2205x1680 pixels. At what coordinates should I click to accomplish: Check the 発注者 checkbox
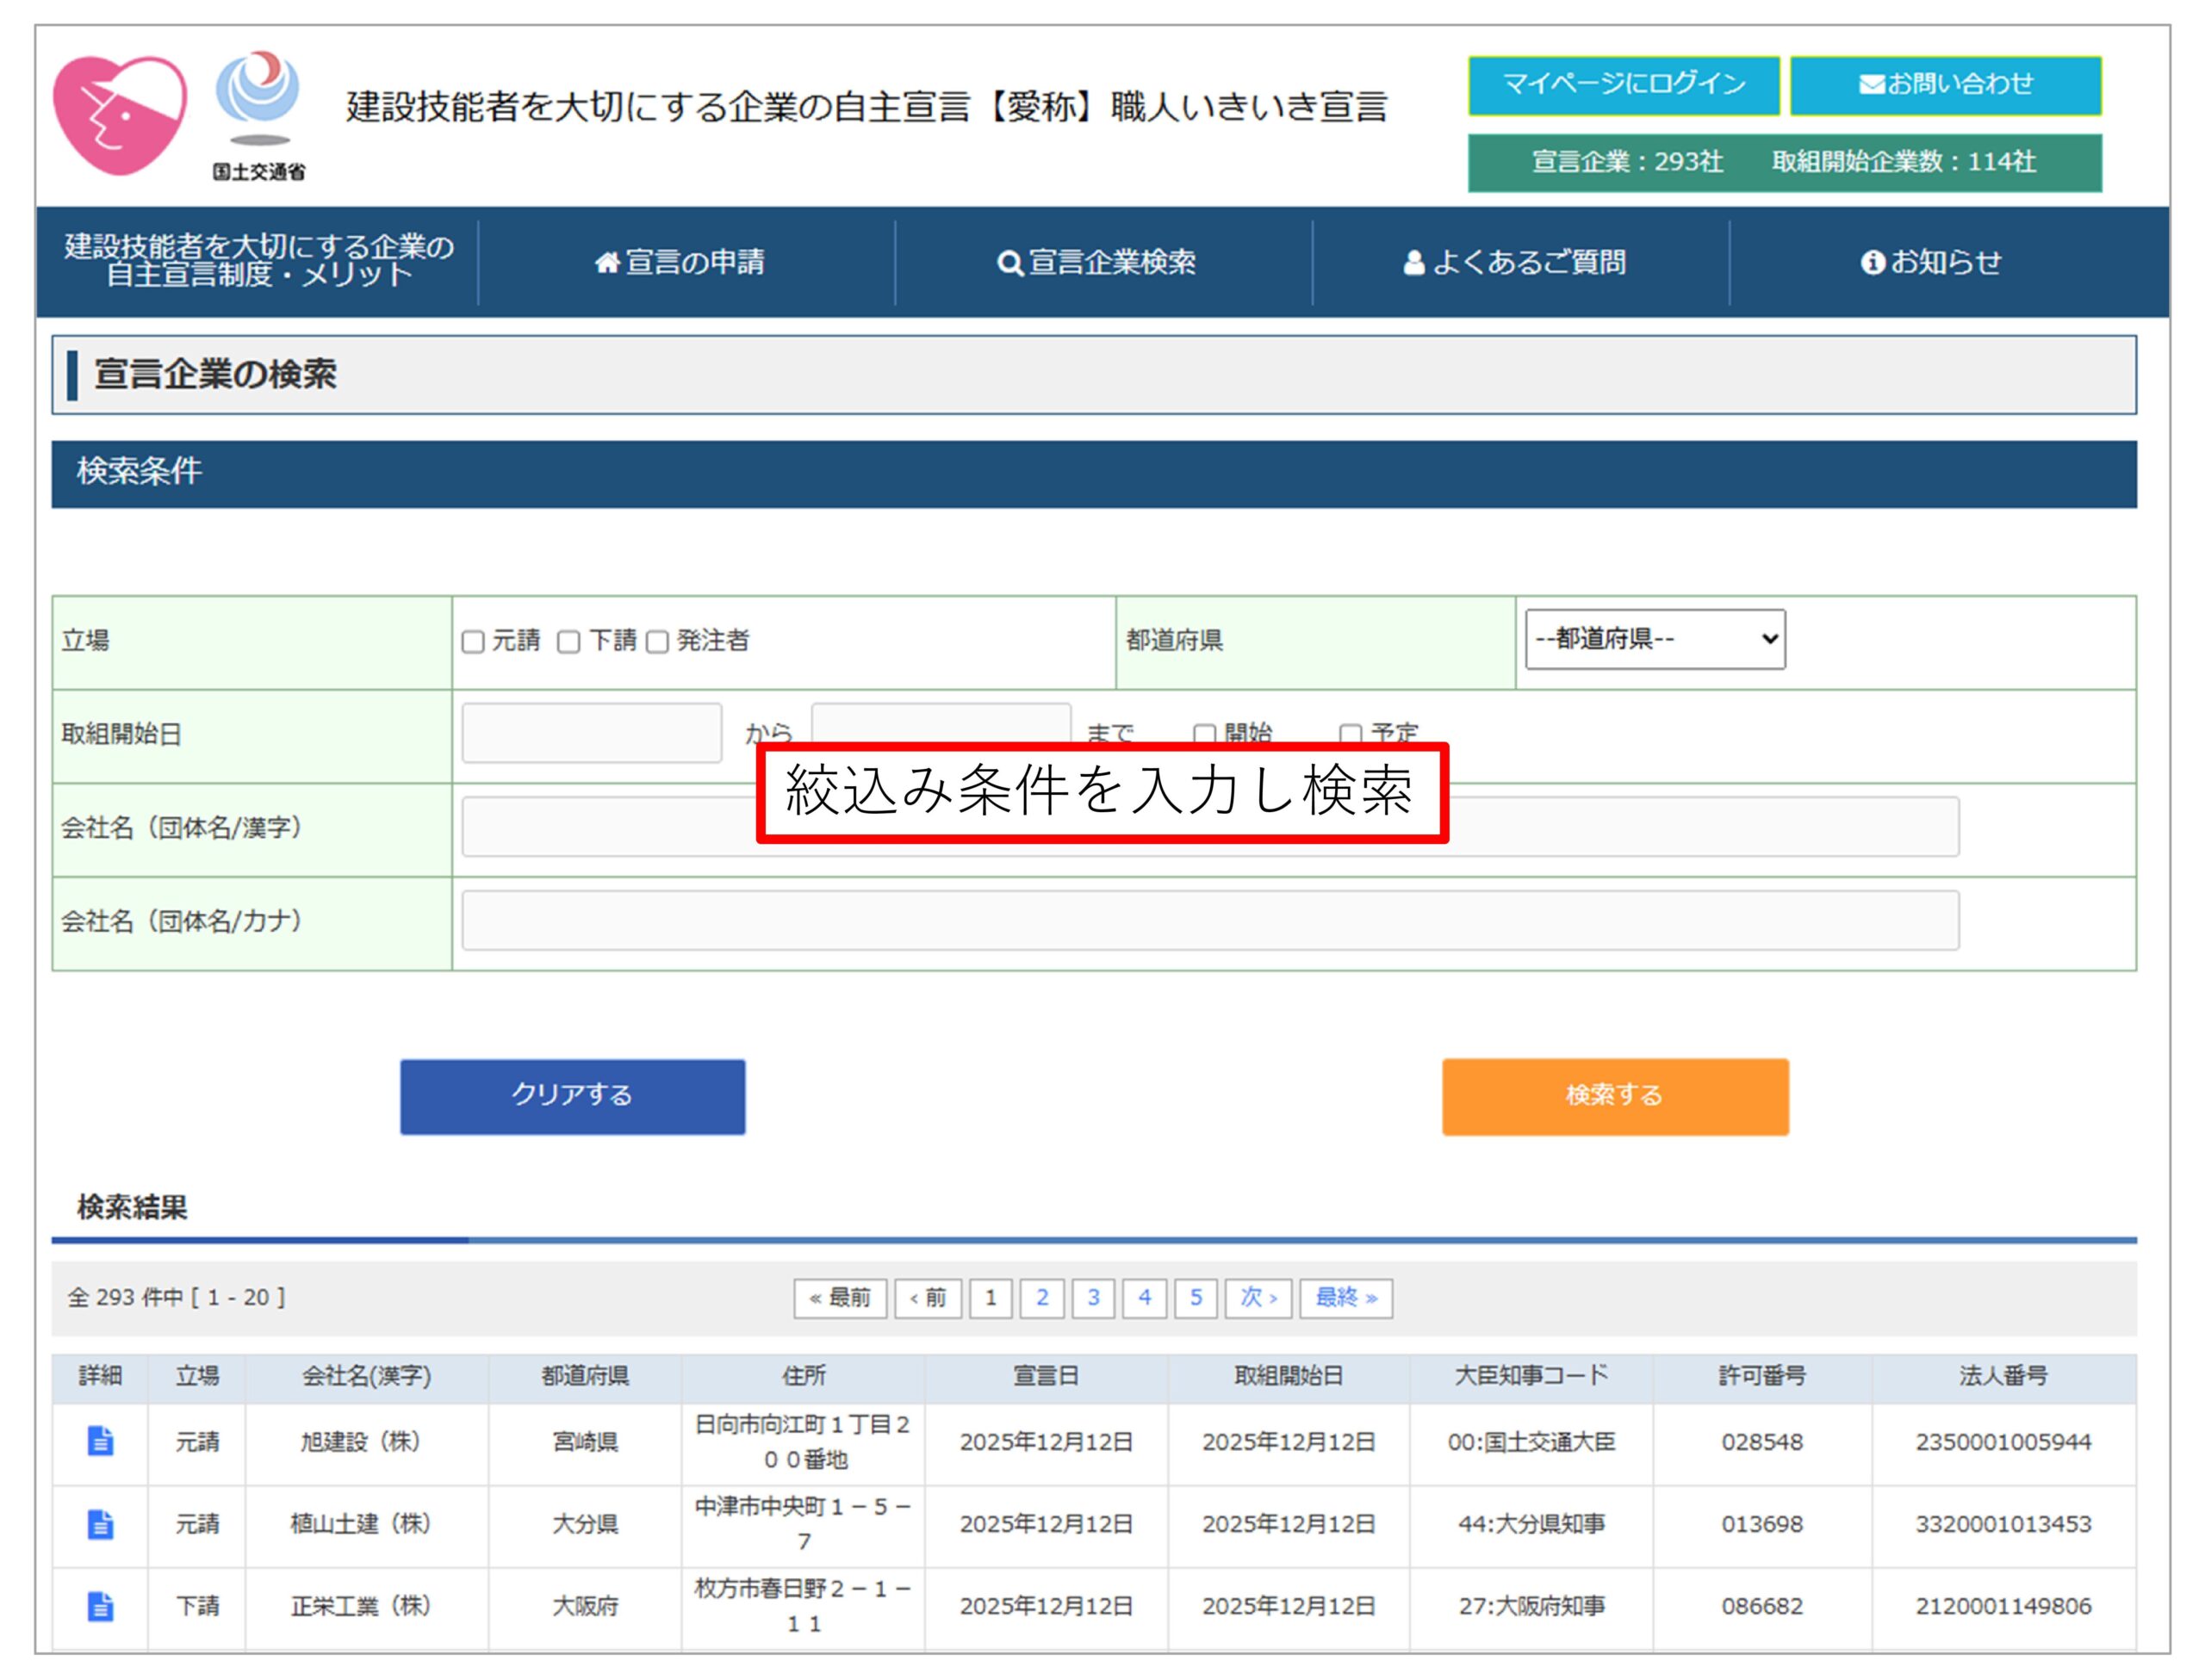point(656,642)
